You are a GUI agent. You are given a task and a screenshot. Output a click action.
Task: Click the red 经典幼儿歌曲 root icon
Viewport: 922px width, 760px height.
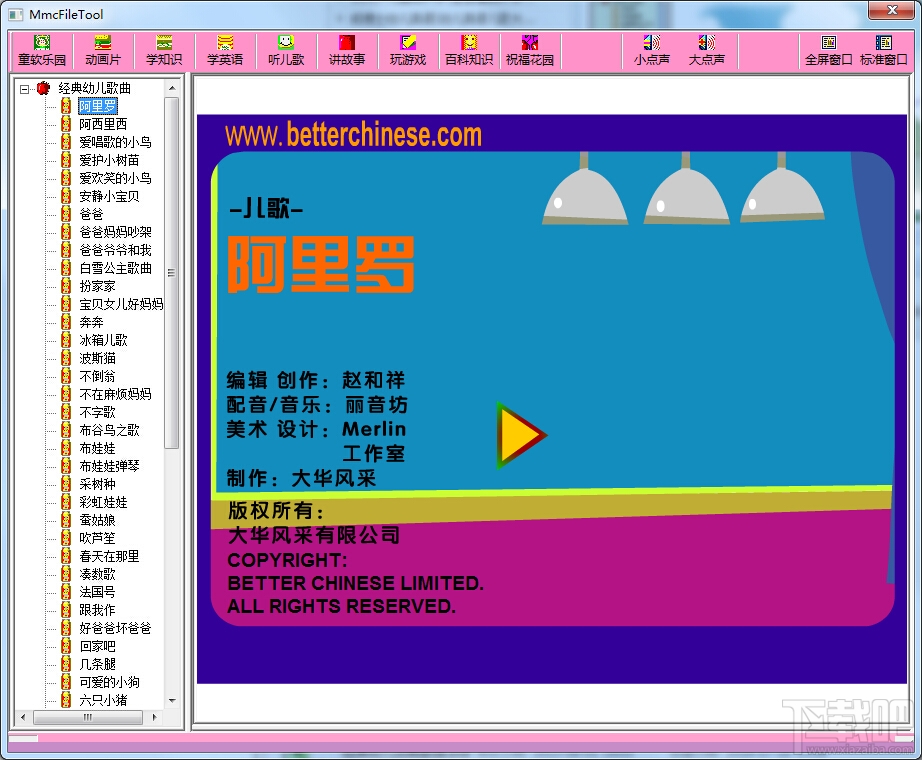(44, 89)
